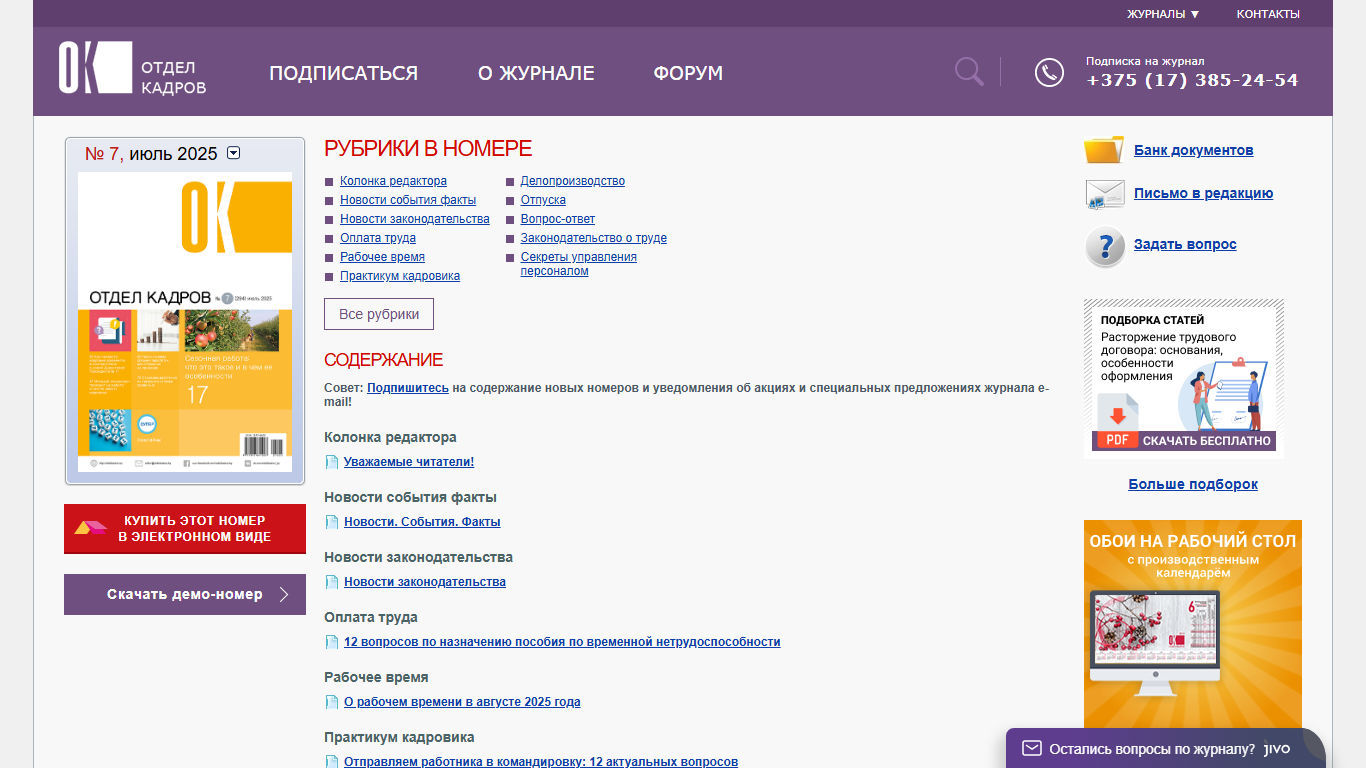
Task: Click the envelope icon in Jivo chat widget
Action: pos(1032,748)
